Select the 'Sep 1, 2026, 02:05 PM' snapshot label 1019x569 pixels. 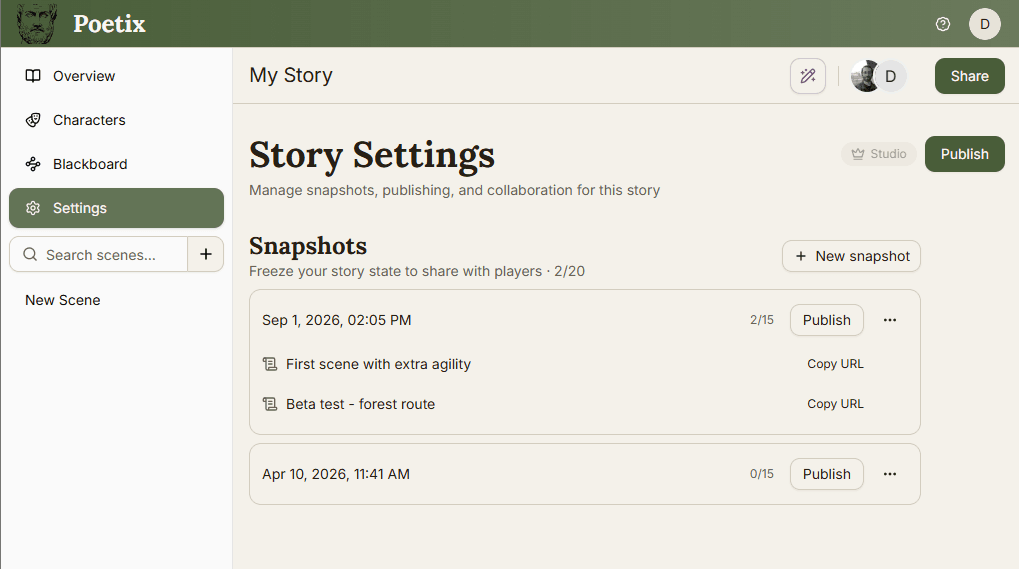tap(337, 320)
